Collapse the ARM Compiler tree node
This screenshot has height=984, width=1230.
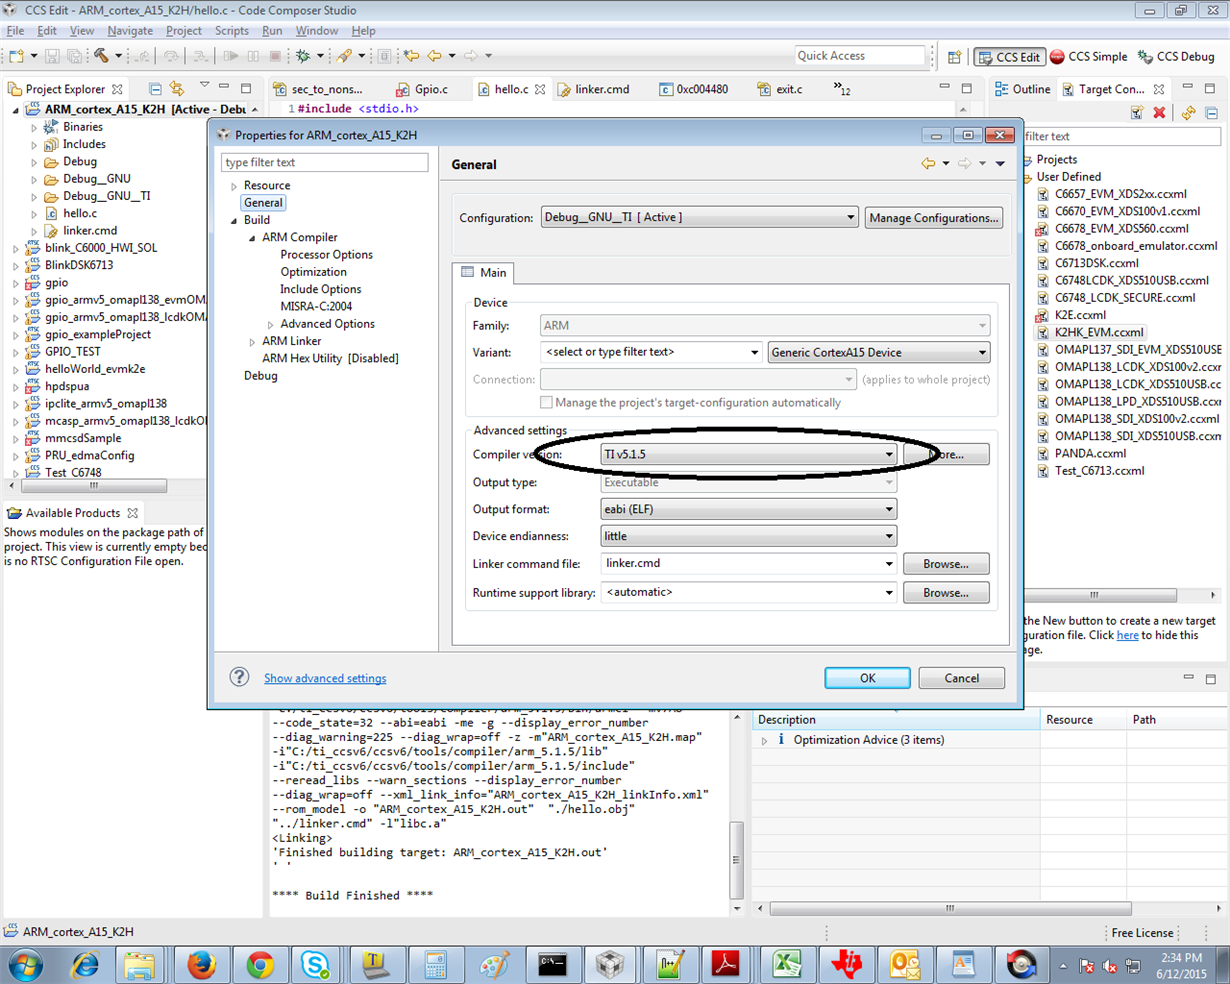[x=252, y=238]
